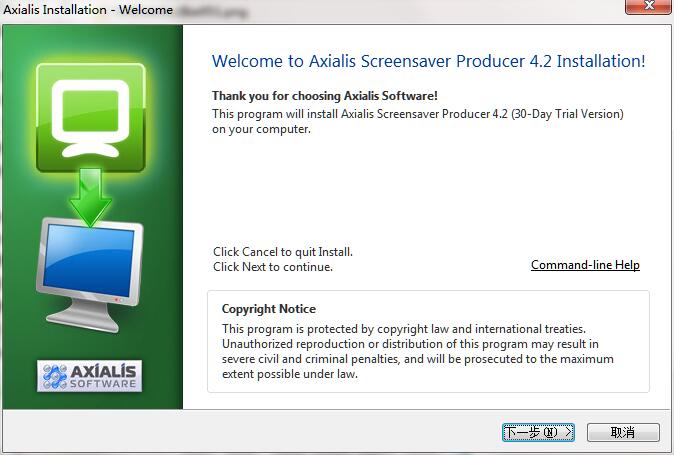The height and width of the screenshot is (455, 674).
Task: Click the 'Copyright Notice' heading
Action: pos(269,309)
